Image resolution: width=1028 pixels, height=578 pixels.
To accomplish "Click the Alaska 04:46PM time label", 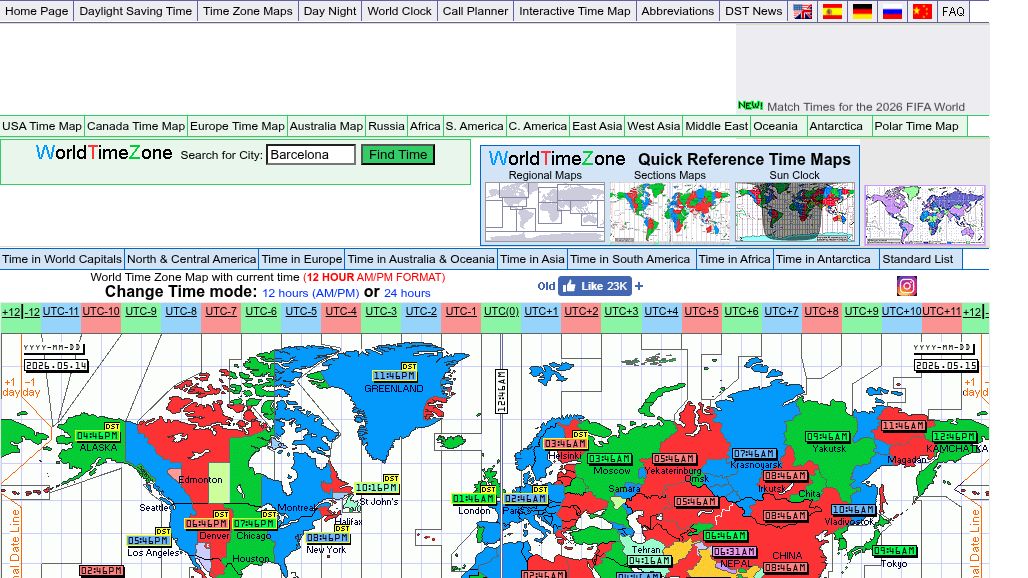I will click(x=98, y=435).
